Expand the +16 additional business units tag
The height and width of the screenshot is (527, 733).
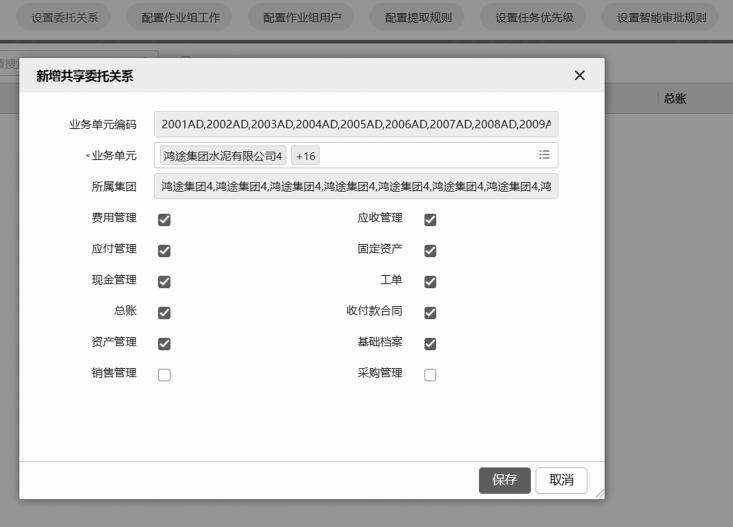coord(305,156)
